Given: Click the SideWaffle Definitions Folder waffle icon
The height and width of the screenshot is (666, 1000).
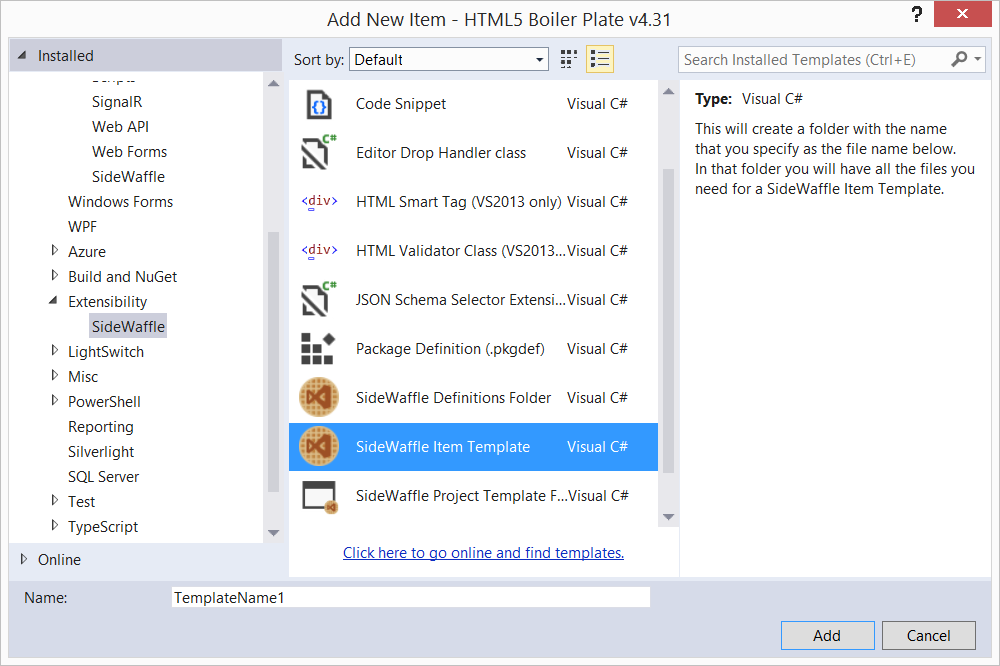Looking at the screenshot, I should [319, 397].
